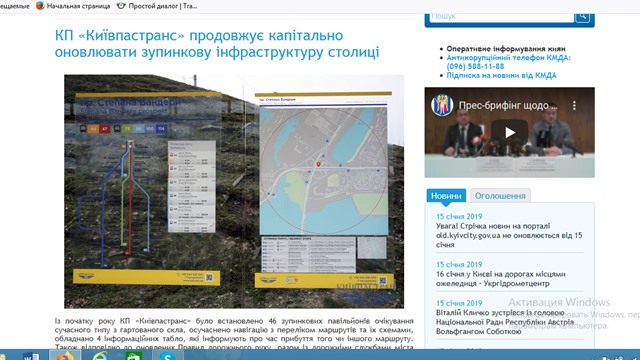The width and height of the screenshot is (640, 360).
Task: Click the first 15 січня 2019 date
Action: tap(459, 217)
